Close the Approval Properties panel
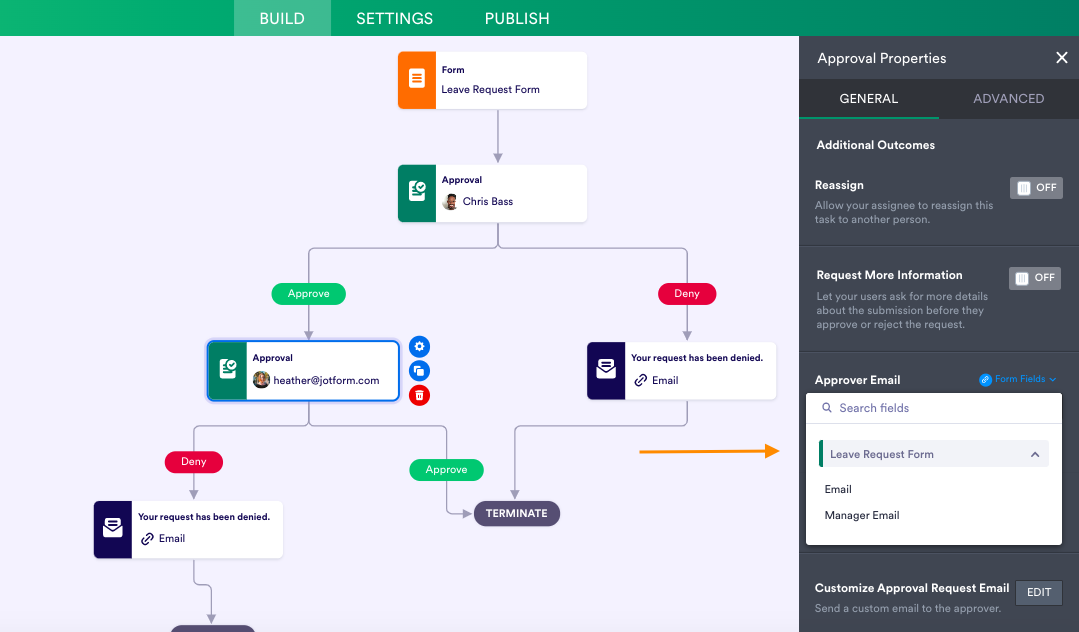This screenshot has width=1079, height=632. (1062, 58)
